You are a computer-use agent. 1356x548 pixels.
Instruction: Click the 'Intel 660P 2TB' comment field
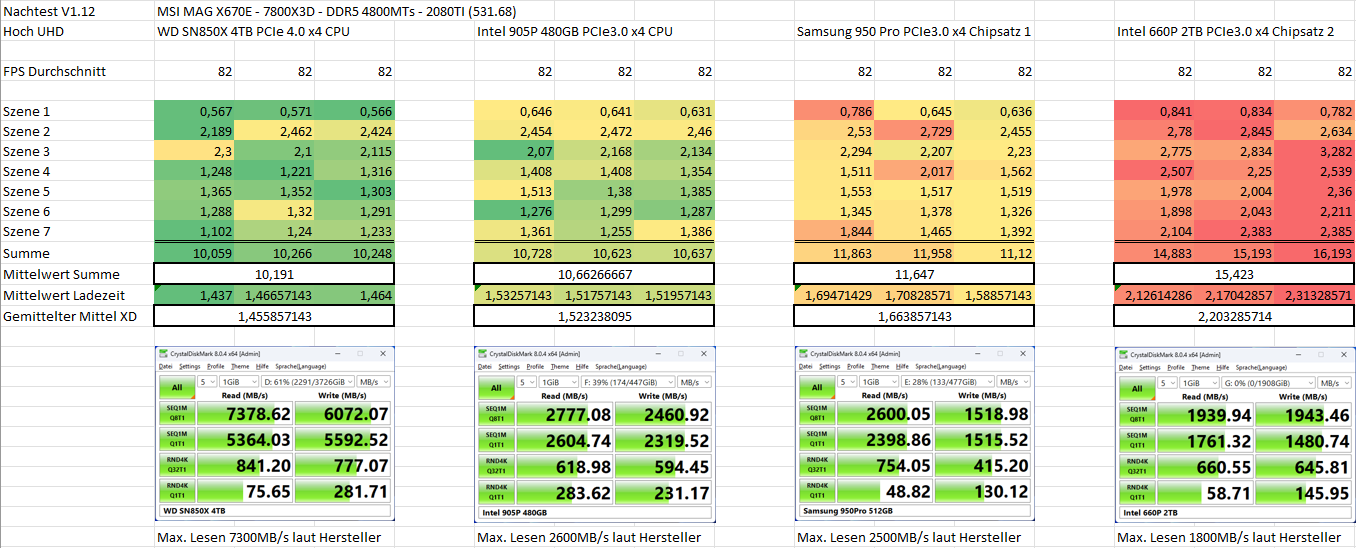[1236, 512]
